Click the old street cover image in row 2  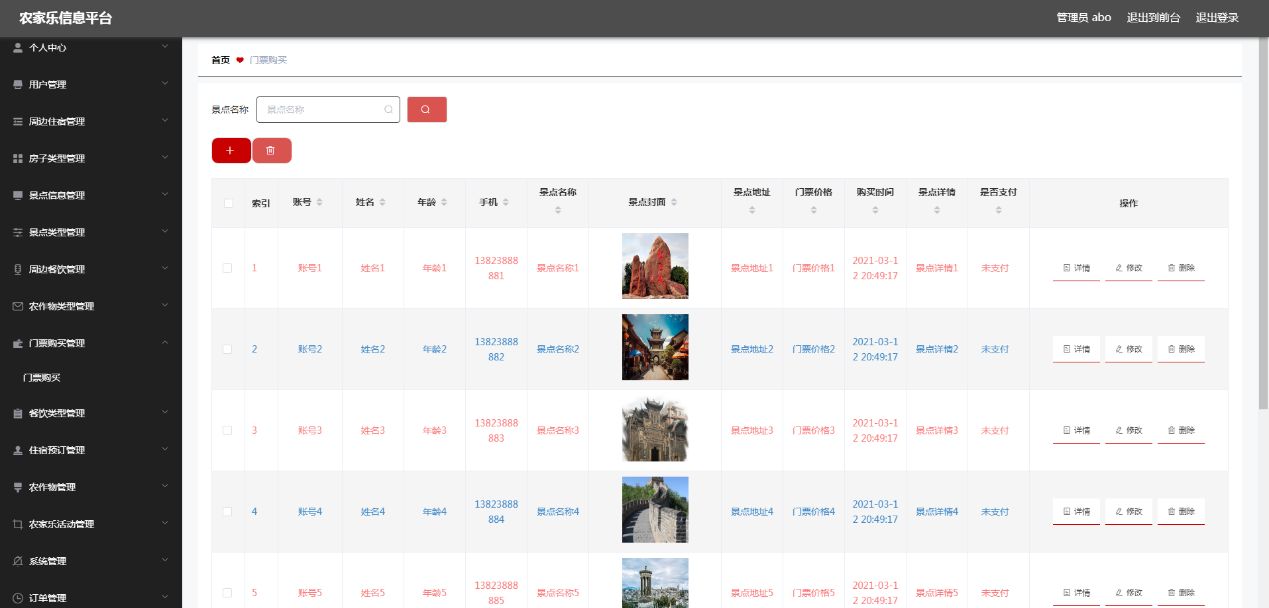pyautogui.click(x=655, y=347)
